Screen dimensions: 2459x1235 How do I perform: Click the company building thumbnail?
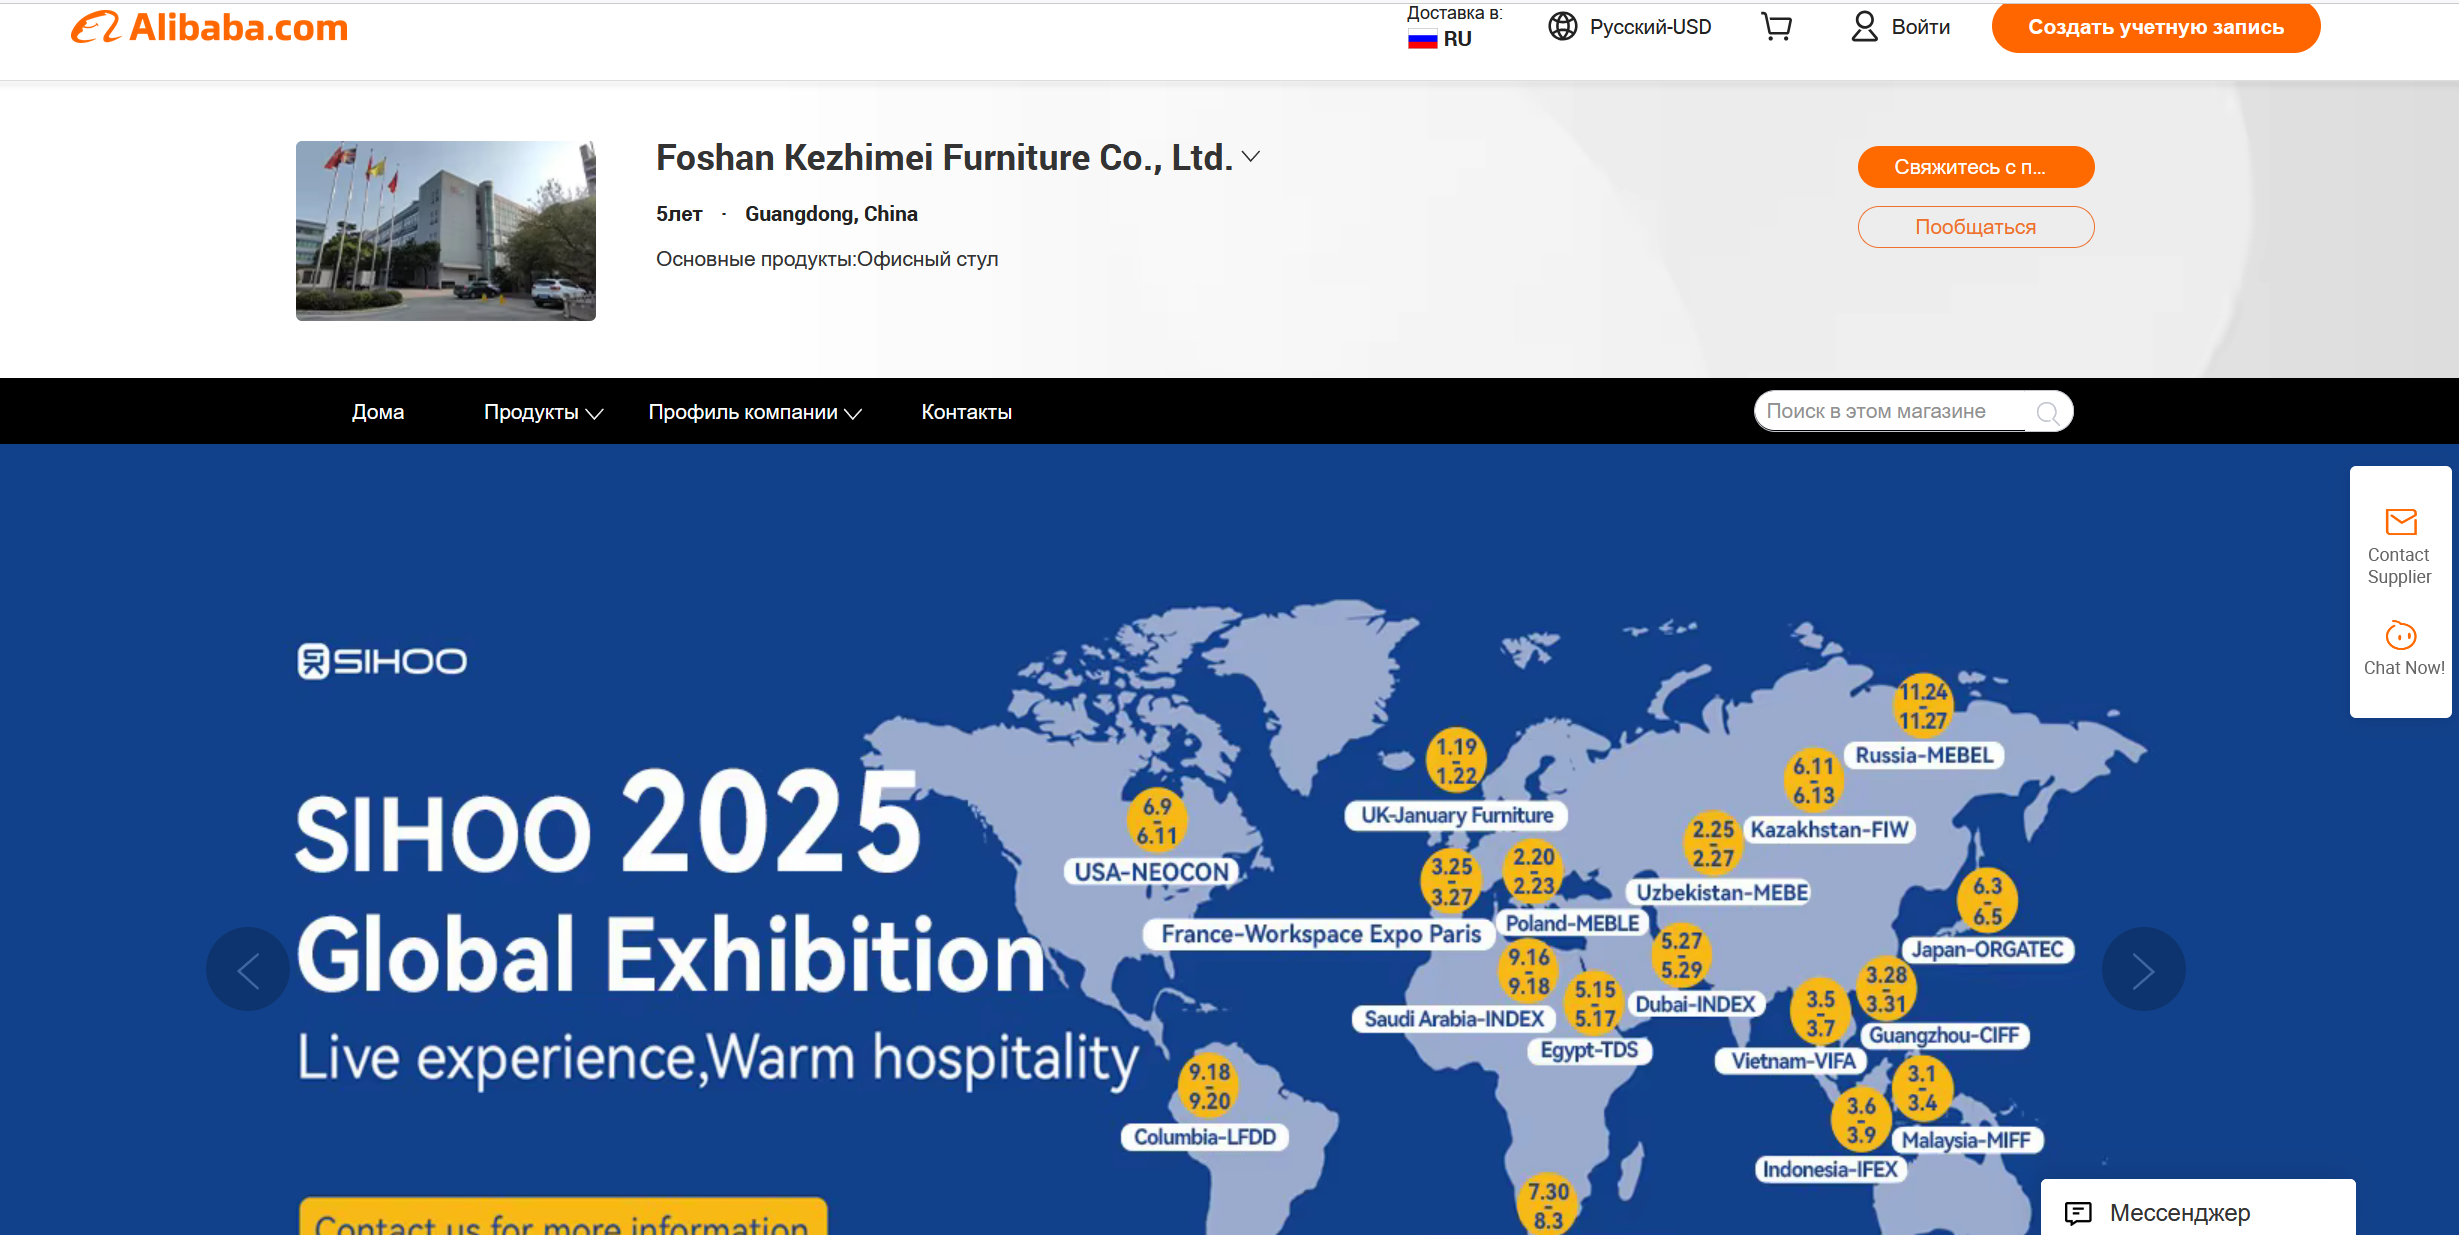click(x=446, y=231)
